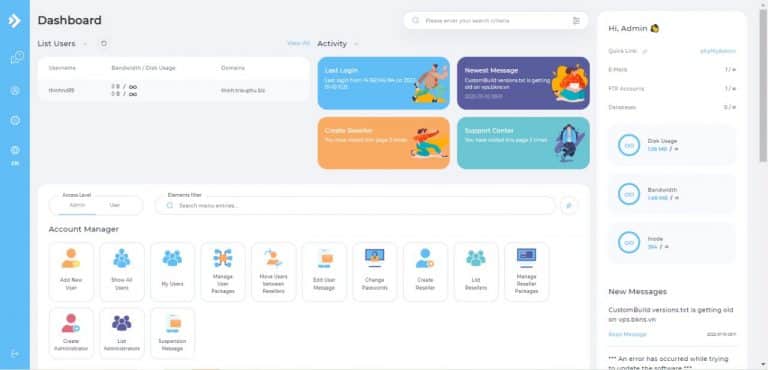Click the Bandwidth circular gauge

(629, 194)
